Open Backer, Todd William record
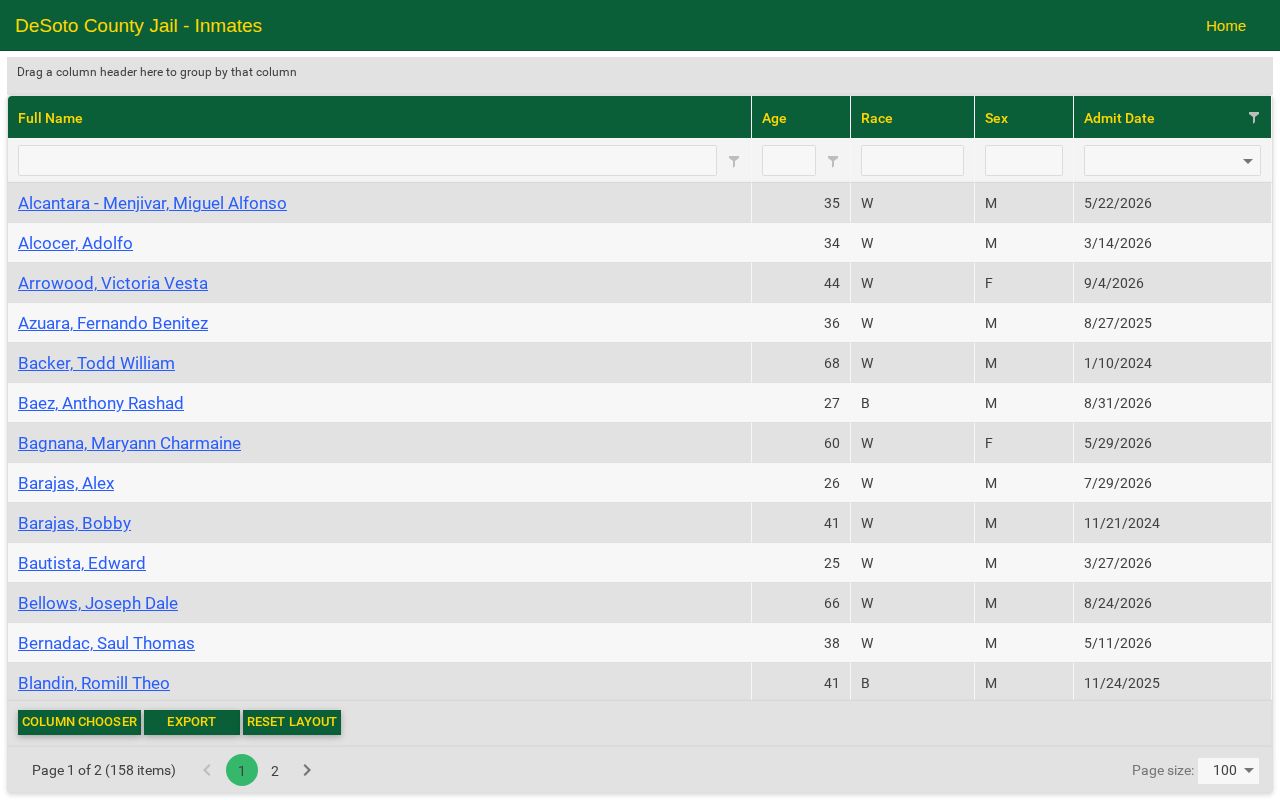 pos(96,363)
